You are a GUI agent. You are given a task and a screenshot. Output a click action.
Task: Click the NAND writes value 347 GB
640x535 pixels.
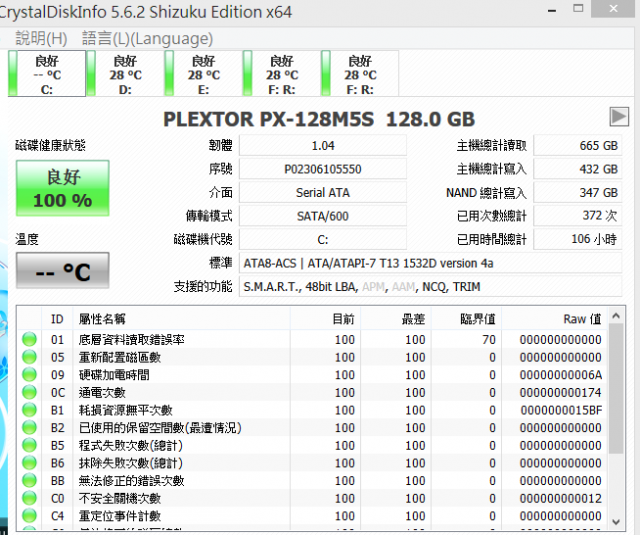pyautogui.click(x=578, y=193)
